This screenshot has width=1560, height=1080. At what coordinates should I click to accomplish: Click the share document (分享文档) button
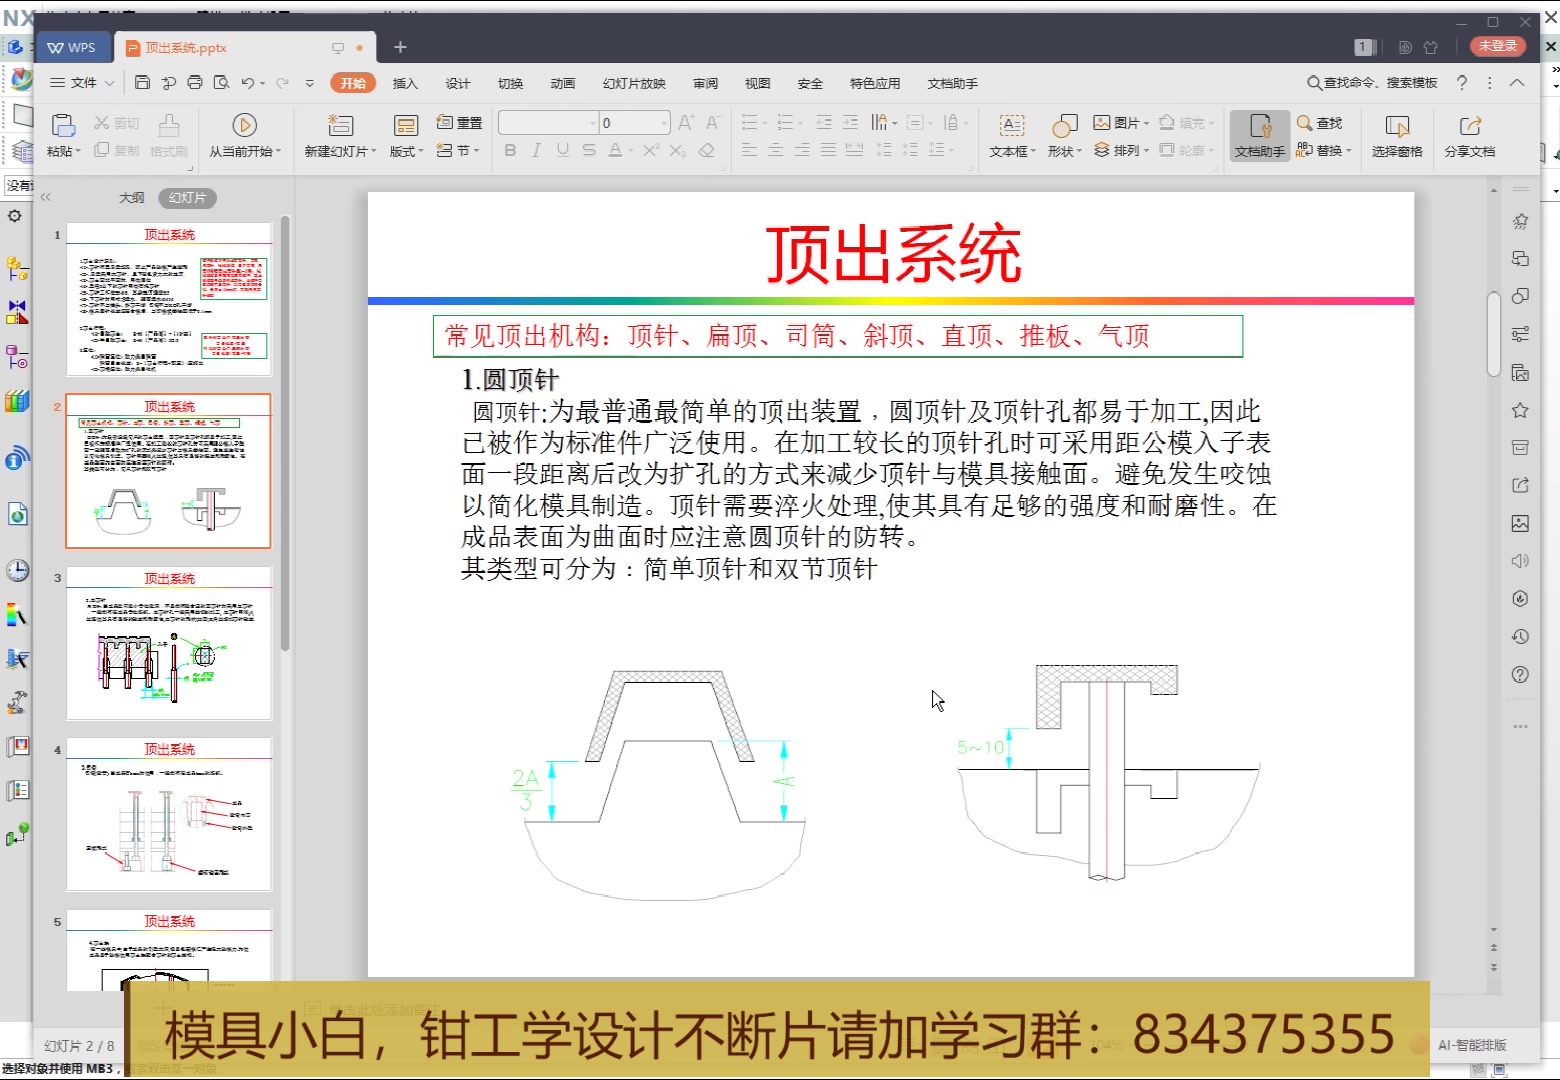click(1469, 136)
